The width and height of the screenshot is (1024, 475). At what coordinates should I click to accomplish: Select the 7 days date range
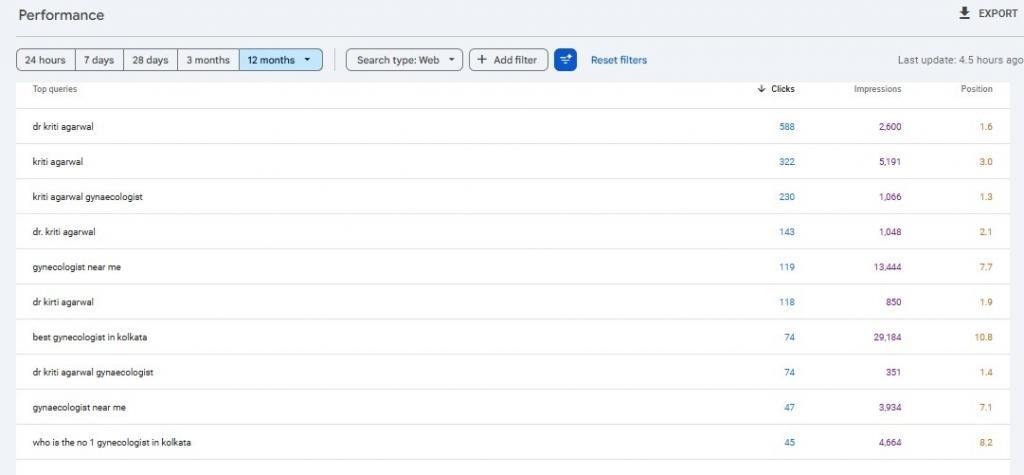coord(99,59)
